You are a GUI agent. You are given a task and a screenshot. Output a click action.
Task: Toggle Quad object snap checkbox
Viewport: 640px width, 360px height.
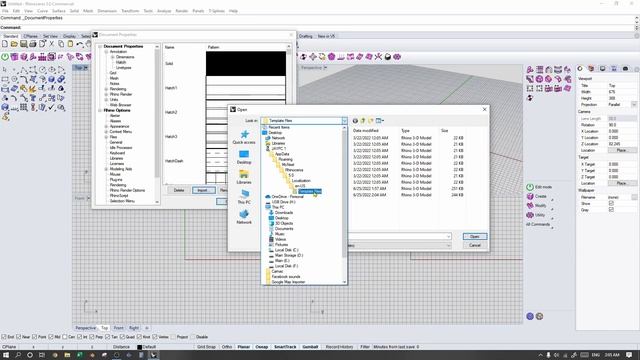(122, 337)
